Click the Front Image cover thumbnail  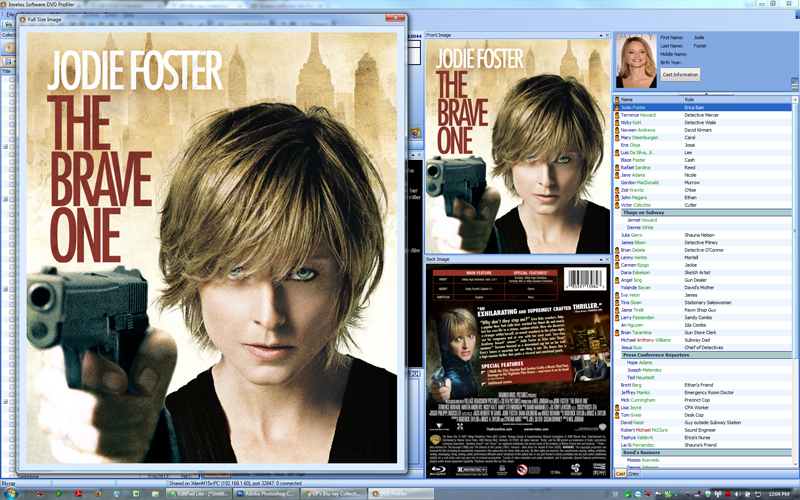pyautogui.click(x=518, y=146)
